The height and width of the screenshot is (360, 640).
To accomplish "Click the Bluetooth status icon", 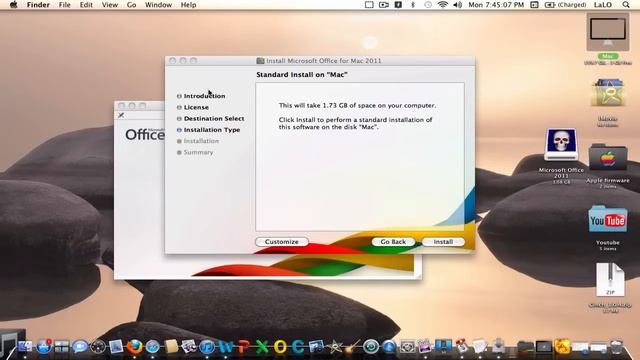I will pos(413,5).
